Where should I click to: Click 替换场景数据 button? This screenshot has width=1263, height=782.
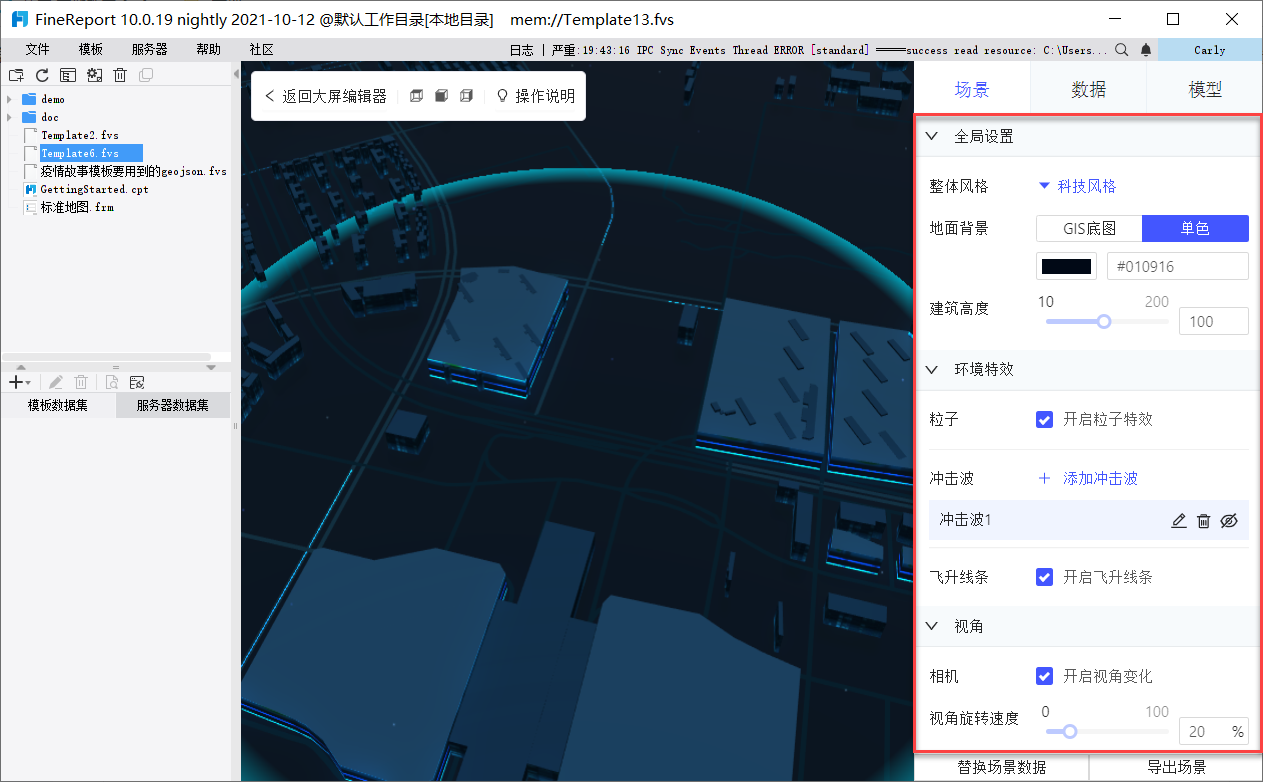point(1001,767)
